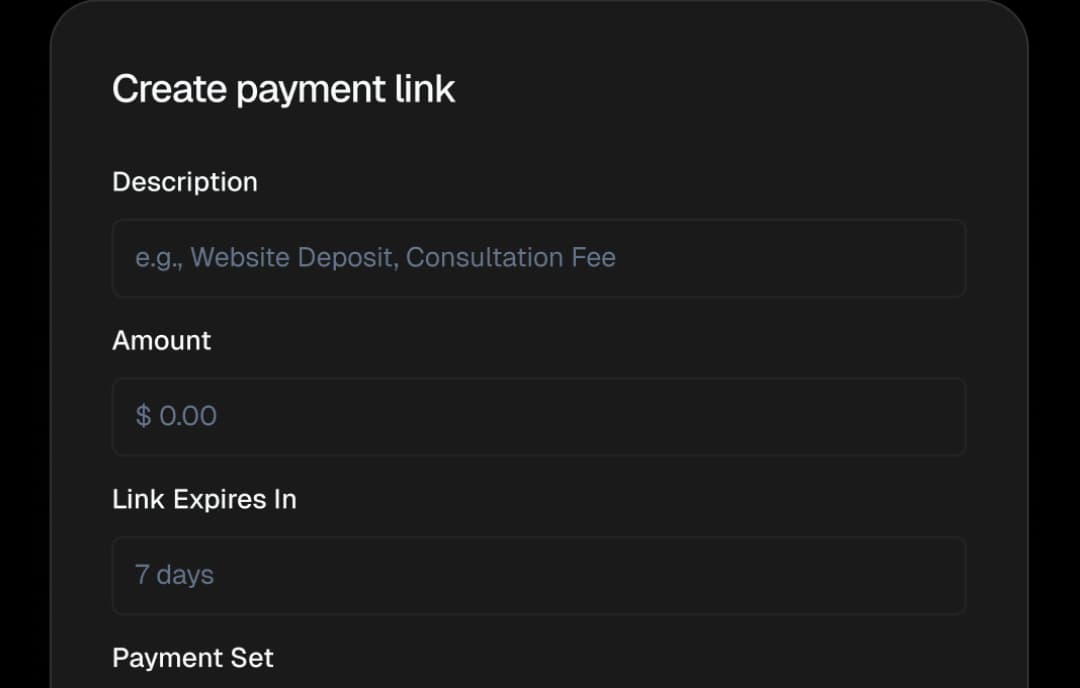Click the Amount label
The height and width of the screenshot is (688, 1080).
tap(161, 340)
